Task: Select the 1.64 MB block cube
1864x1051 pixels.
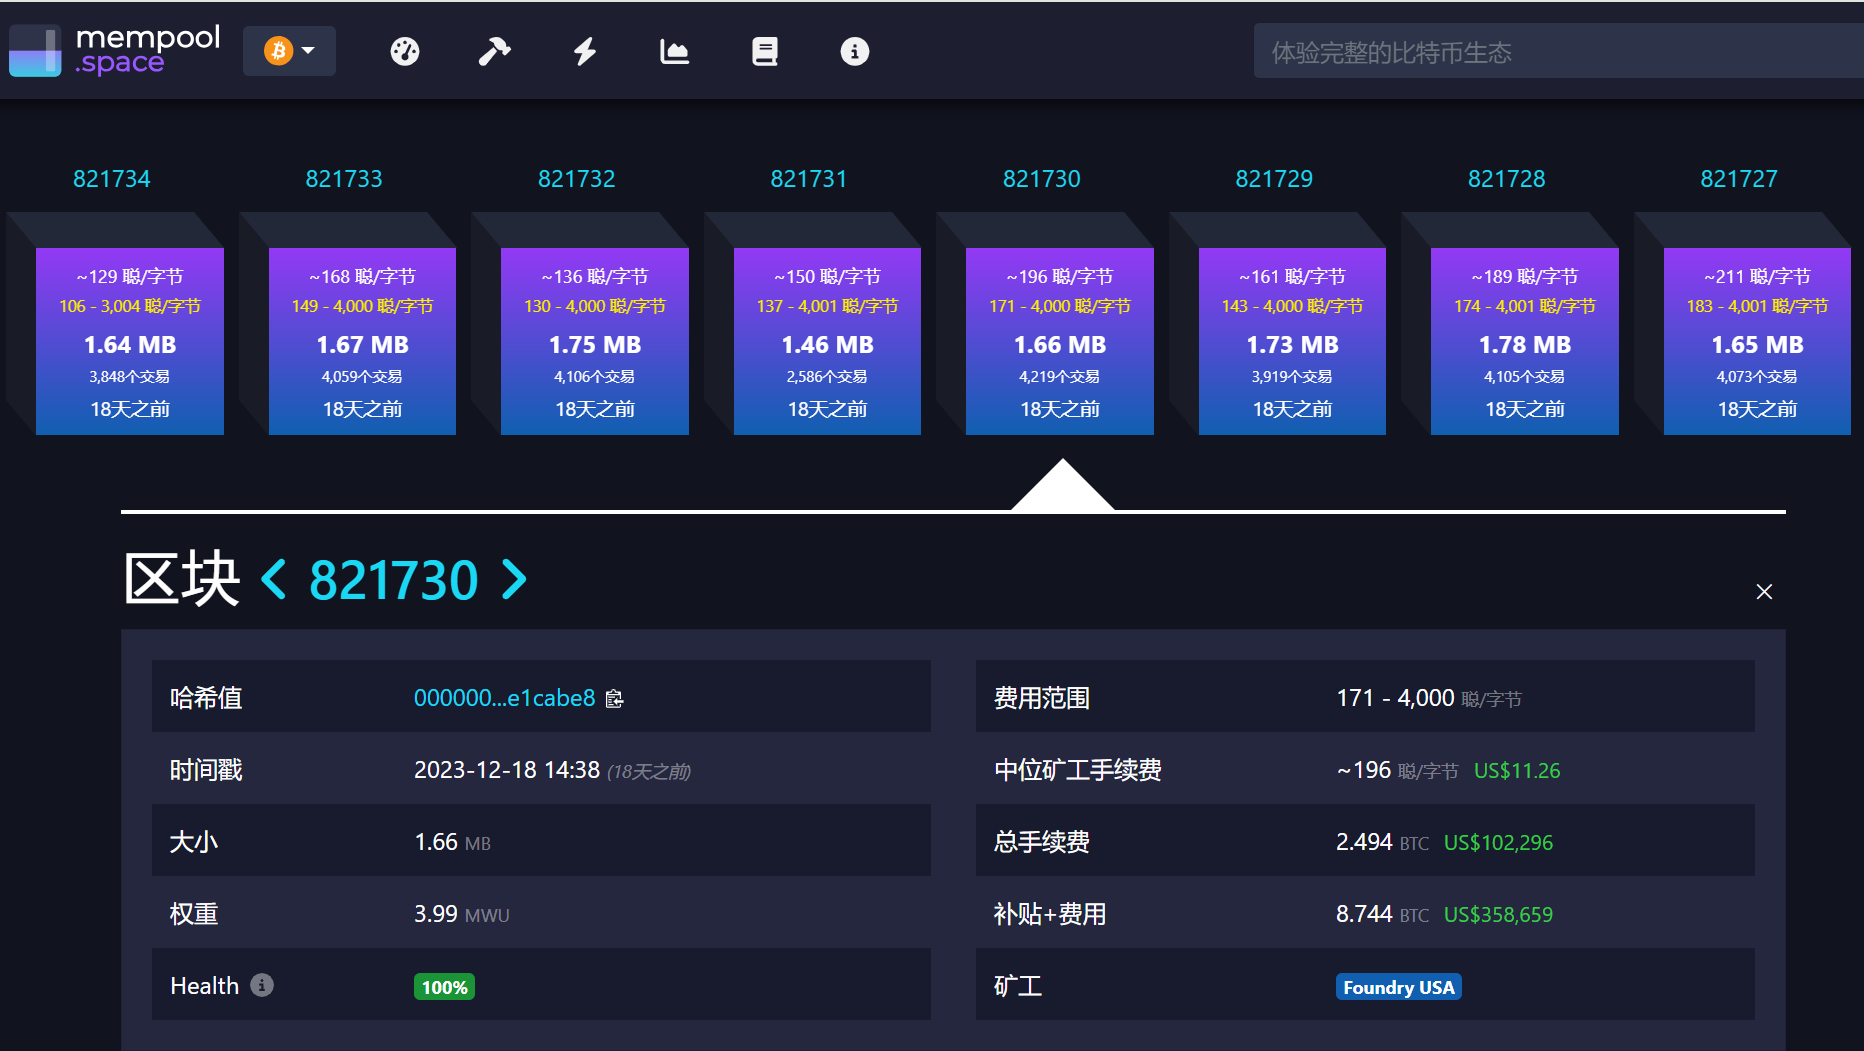Action: [130, 341]
